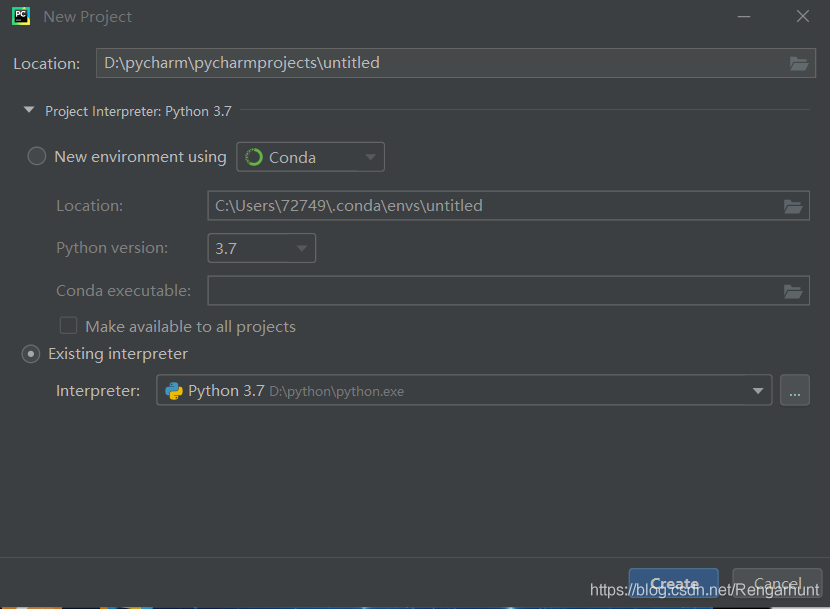
Task: Click the Project Interpreter: Python 3.7 heading
Action: 138,111
